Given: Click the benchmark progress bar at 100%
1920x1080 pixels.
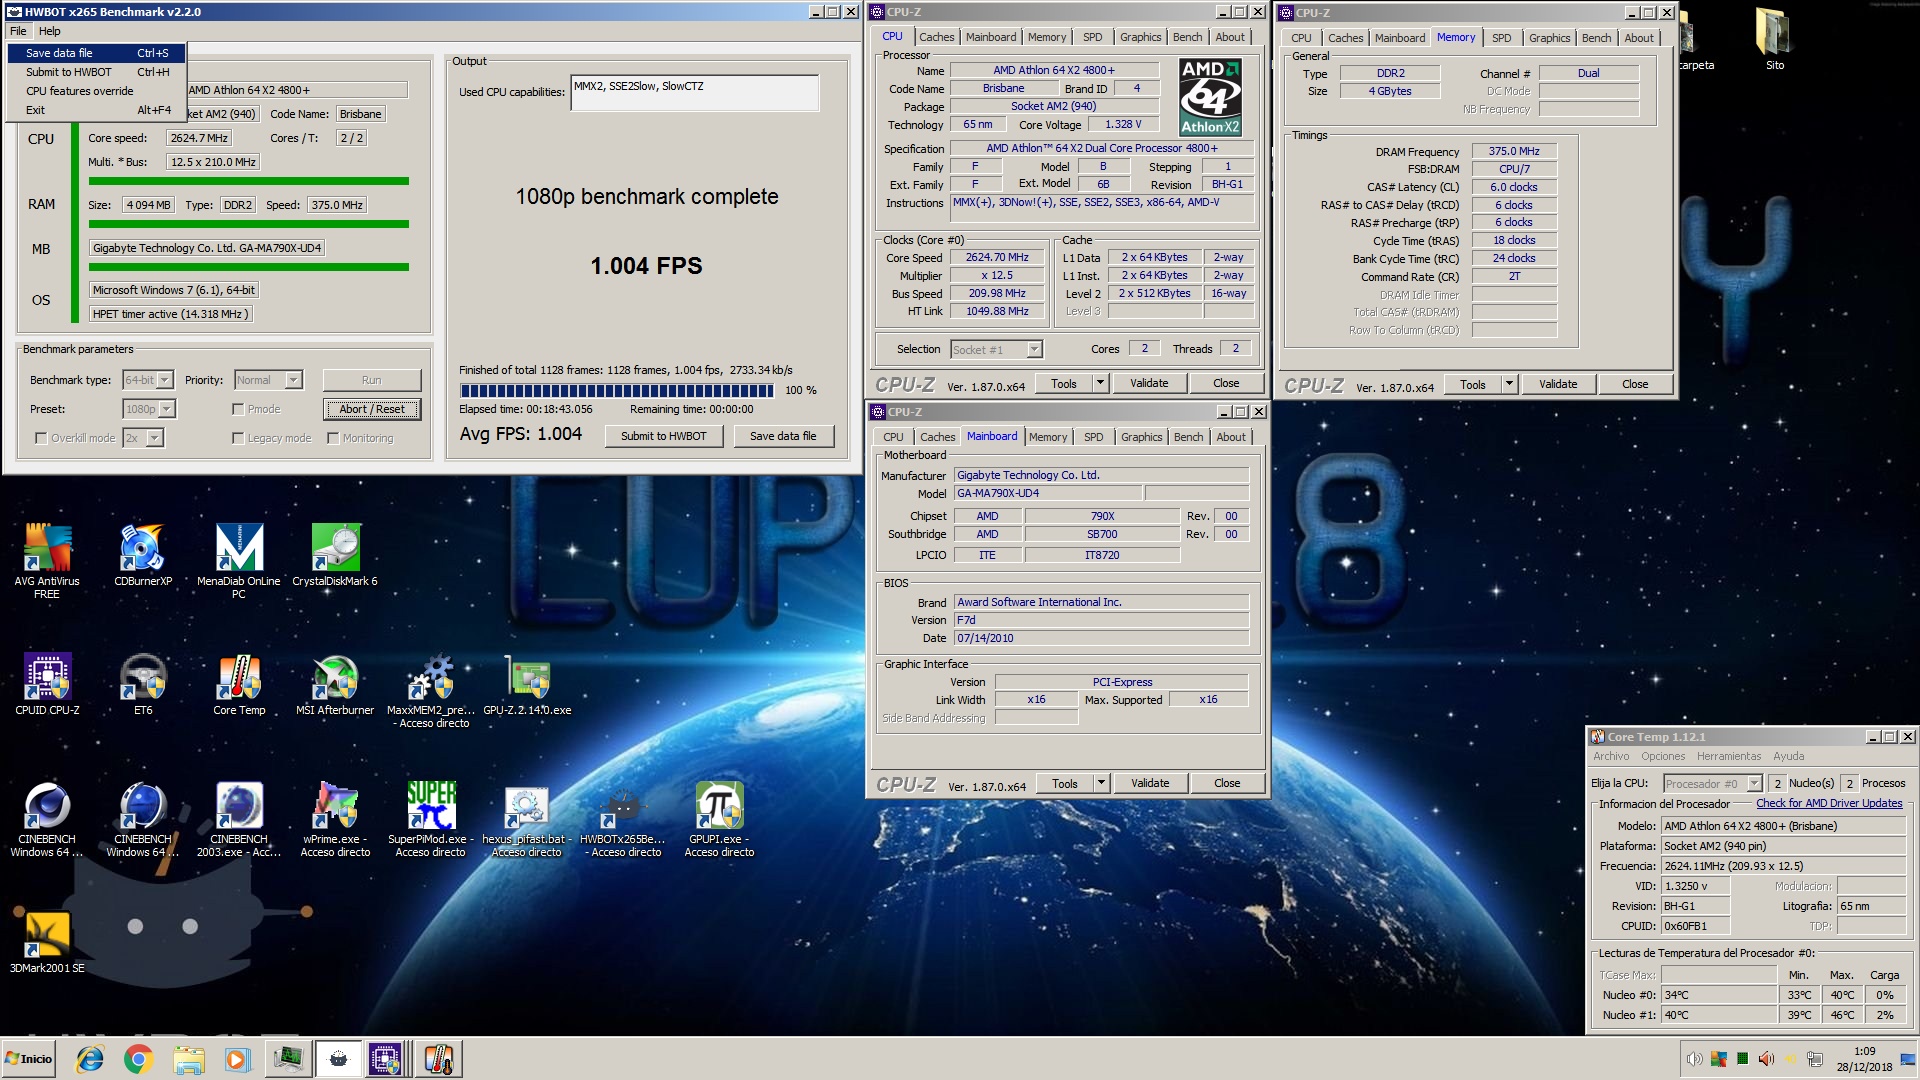Looking at the screenshot, I should [x=616, y=390].
